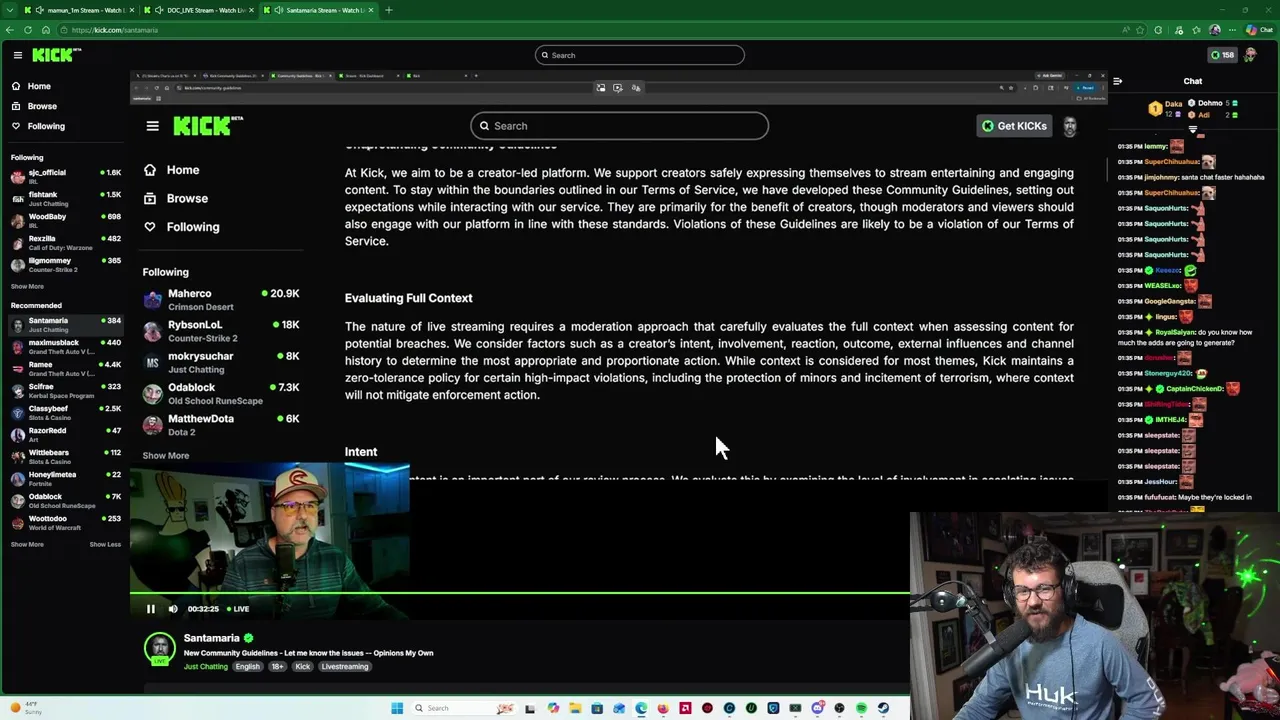Screen dimensions: 1280x720
Task: Open the Copilot Chat button in Edge
Action: pyautogui.click(x=1258, y=30)
